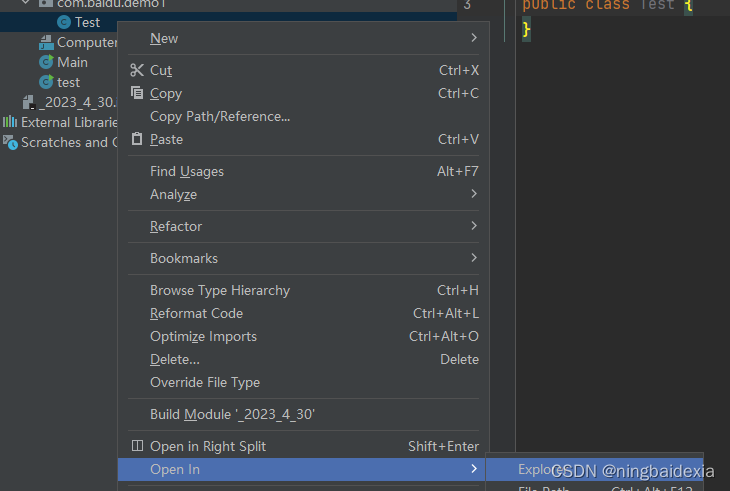The width and height of the screenshot is (730, 491).
Task: Click the closing brace in editor
Action: [526, 29]
